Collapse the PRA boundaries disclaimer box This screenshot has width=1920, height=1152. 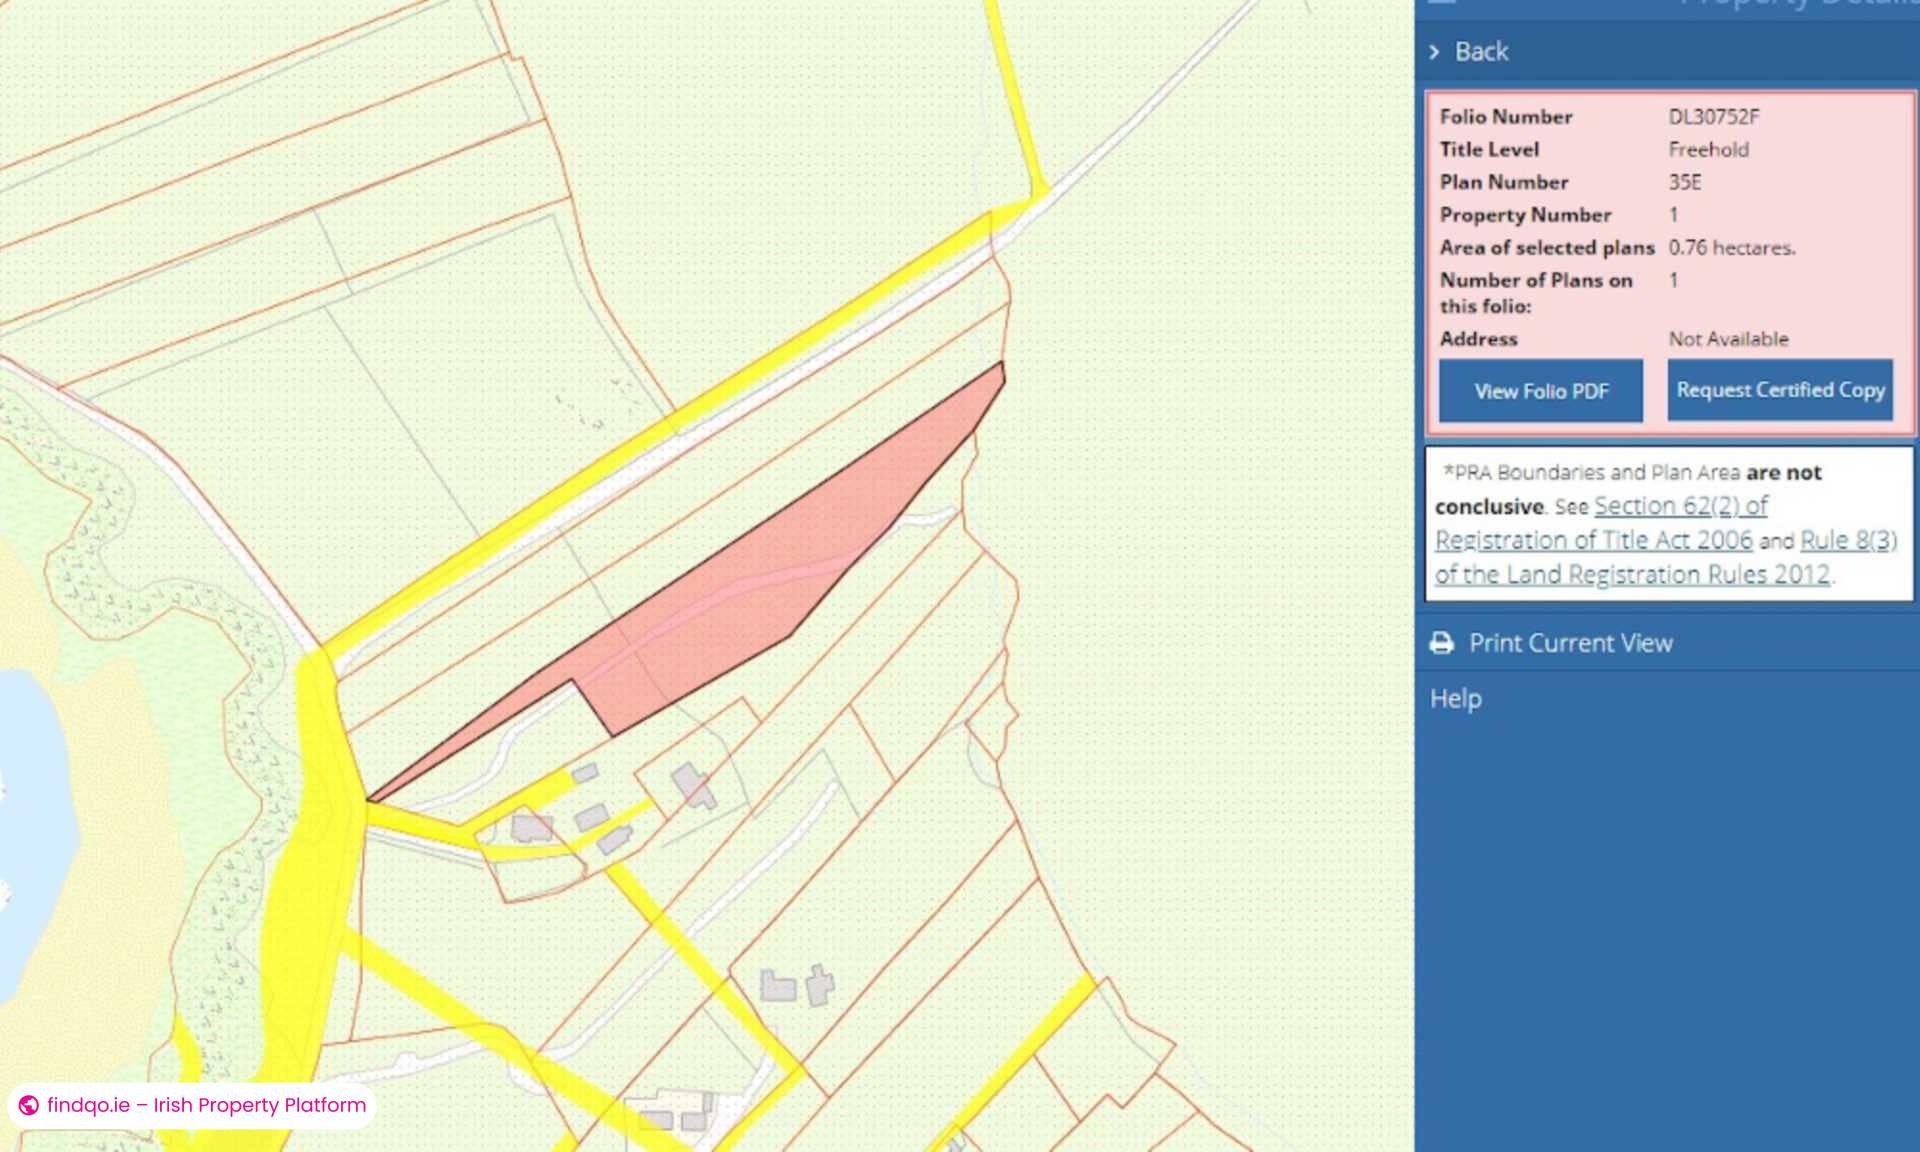click(x=1665, y=522)
